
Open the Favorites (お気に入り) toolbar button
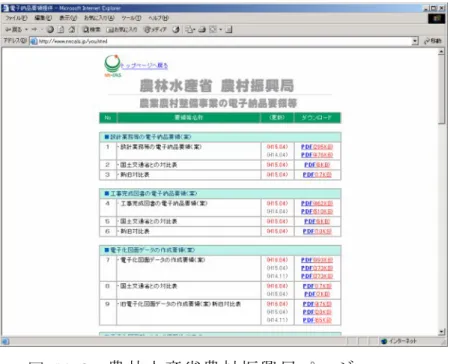122,30
